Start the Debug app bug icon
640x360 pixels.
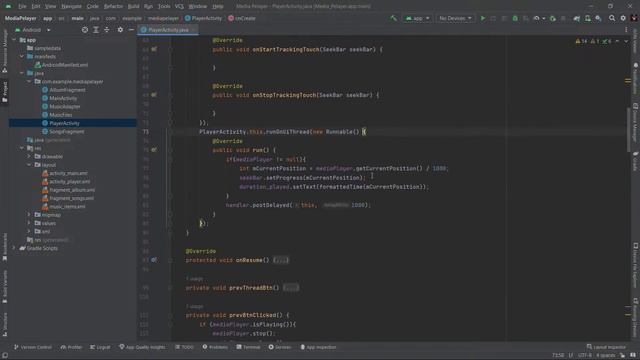tap(515, 18)
